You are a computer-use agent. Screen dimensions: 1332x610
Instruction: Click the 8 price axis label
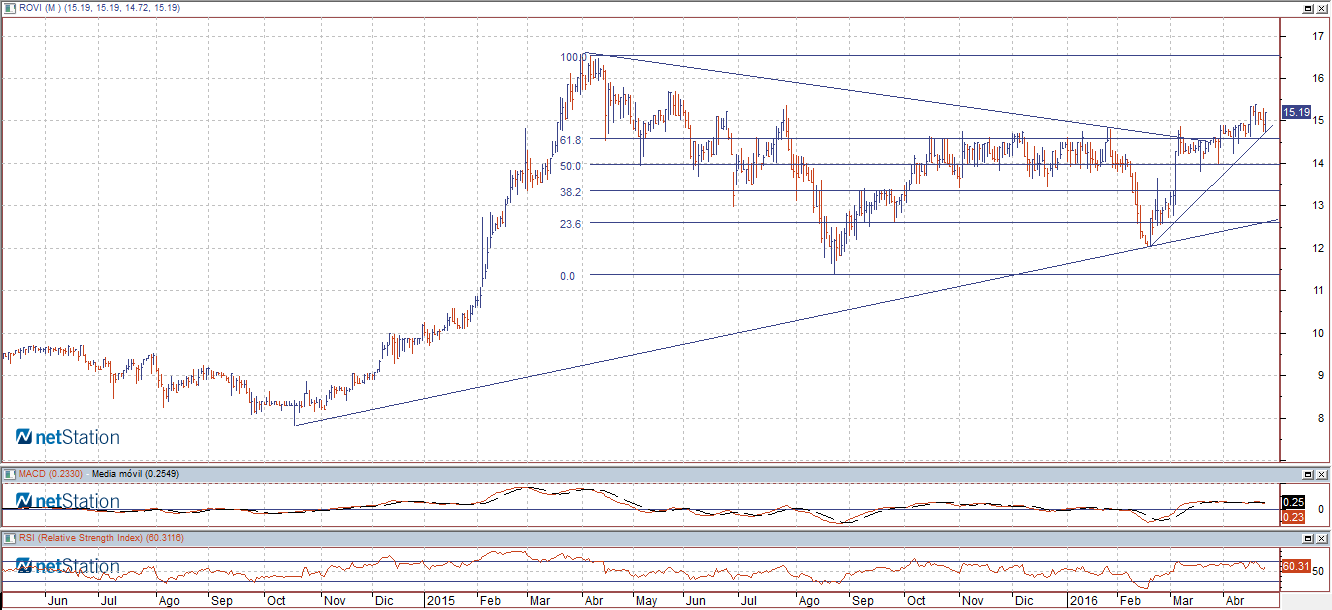point(1319,418)
